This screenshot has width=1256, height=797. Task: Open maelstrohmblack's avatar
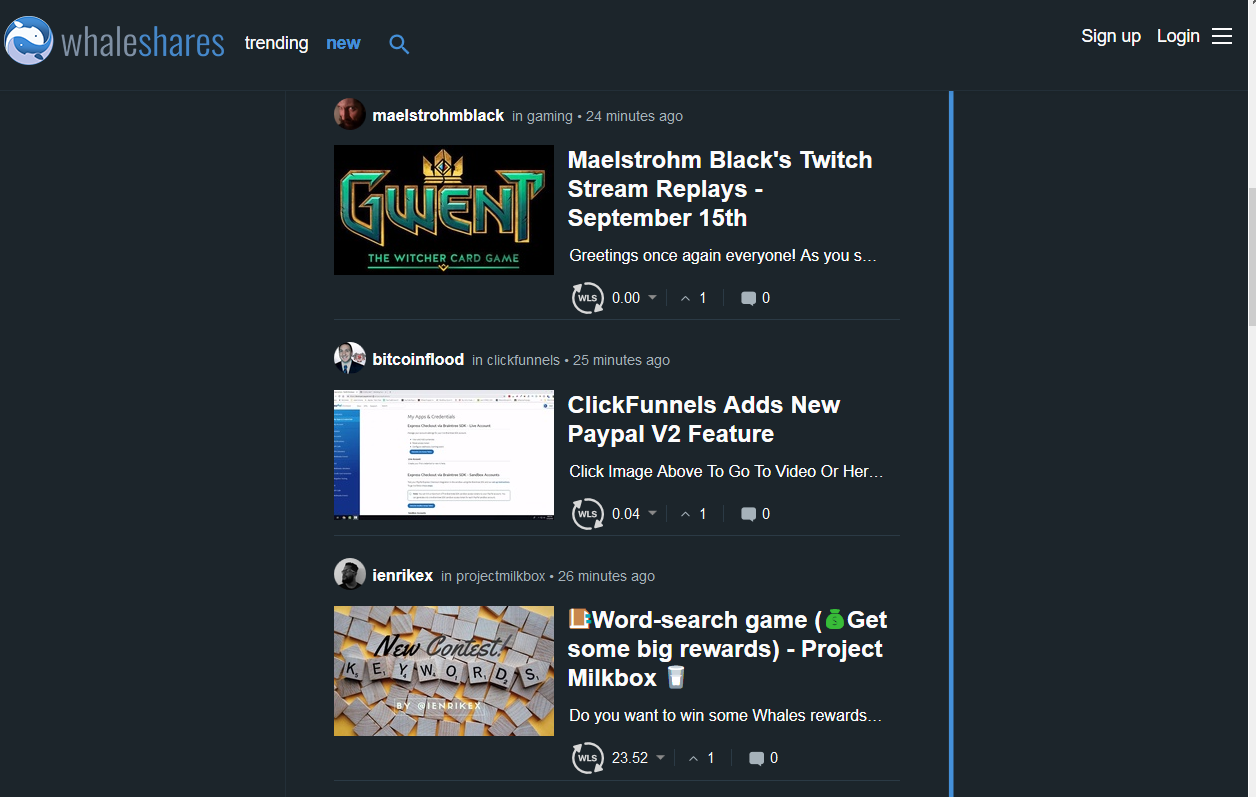[x=350, y=114]
